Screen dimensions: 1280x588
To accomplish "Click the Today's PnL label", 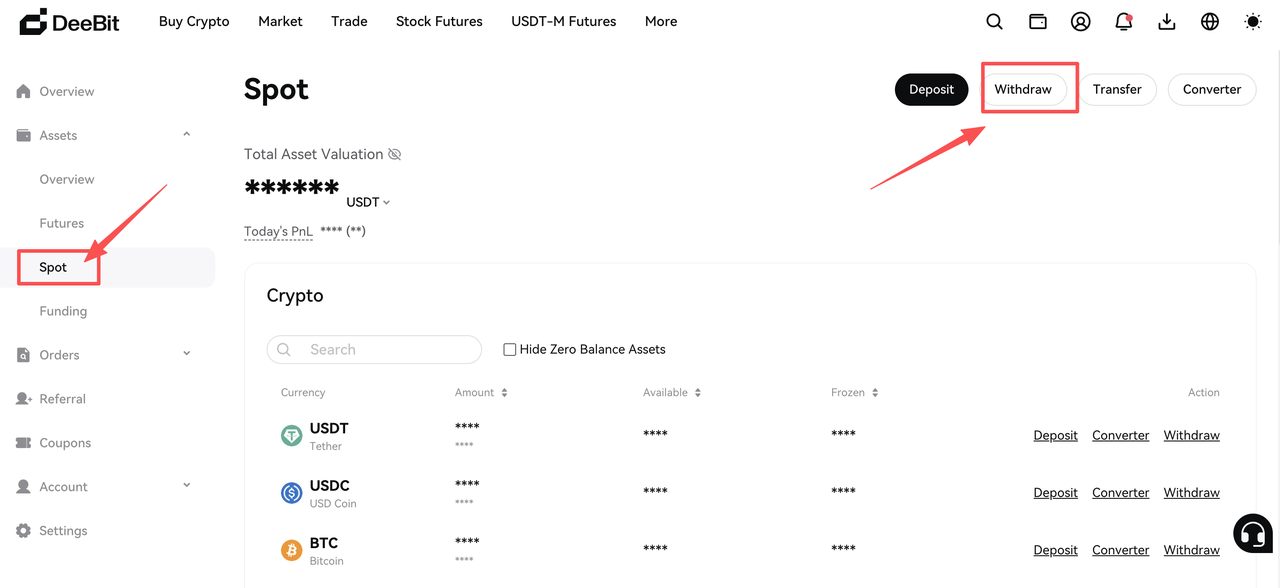I will point(278,231).
